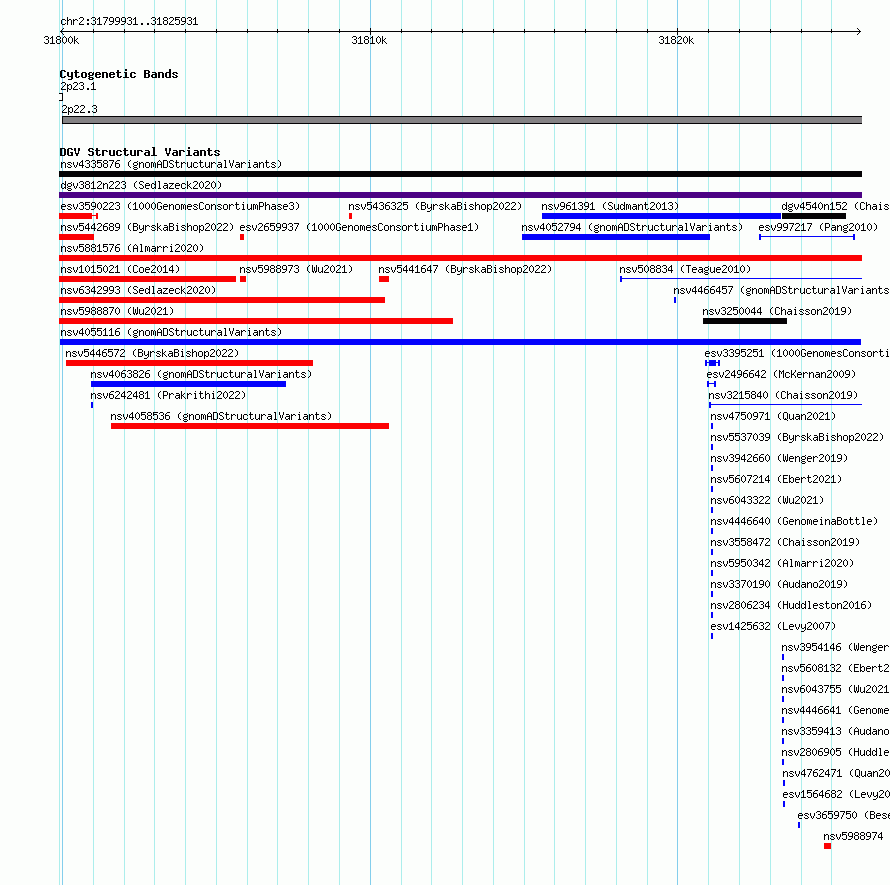890x885 pixels.
Task: Open nsv5607214 (Ebert2021) label
Action: point(776,480)
